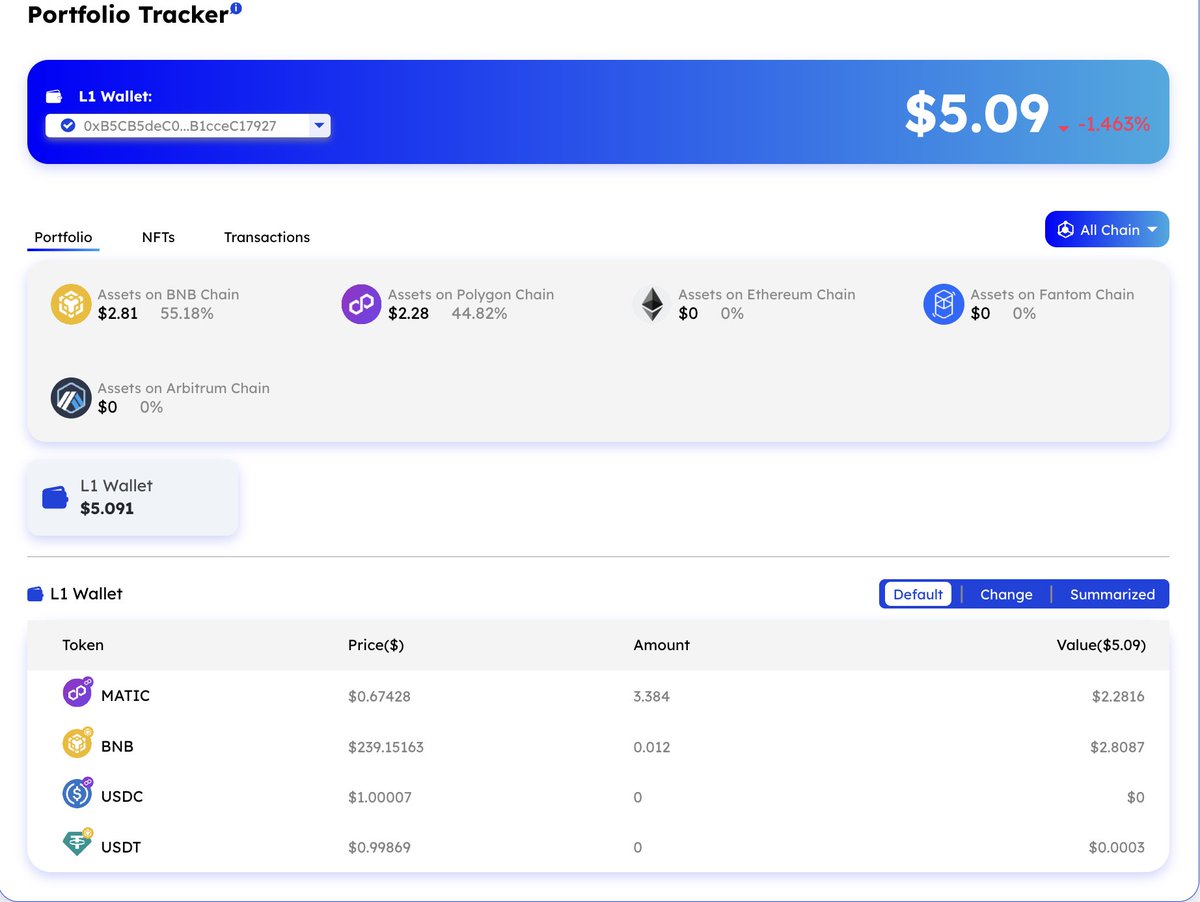The height and width of the screenshot is (902, 1200).
Task: Click the wallet icon in the L1 Wallet card
Action: pyautogui.click(x=55, y=497)
